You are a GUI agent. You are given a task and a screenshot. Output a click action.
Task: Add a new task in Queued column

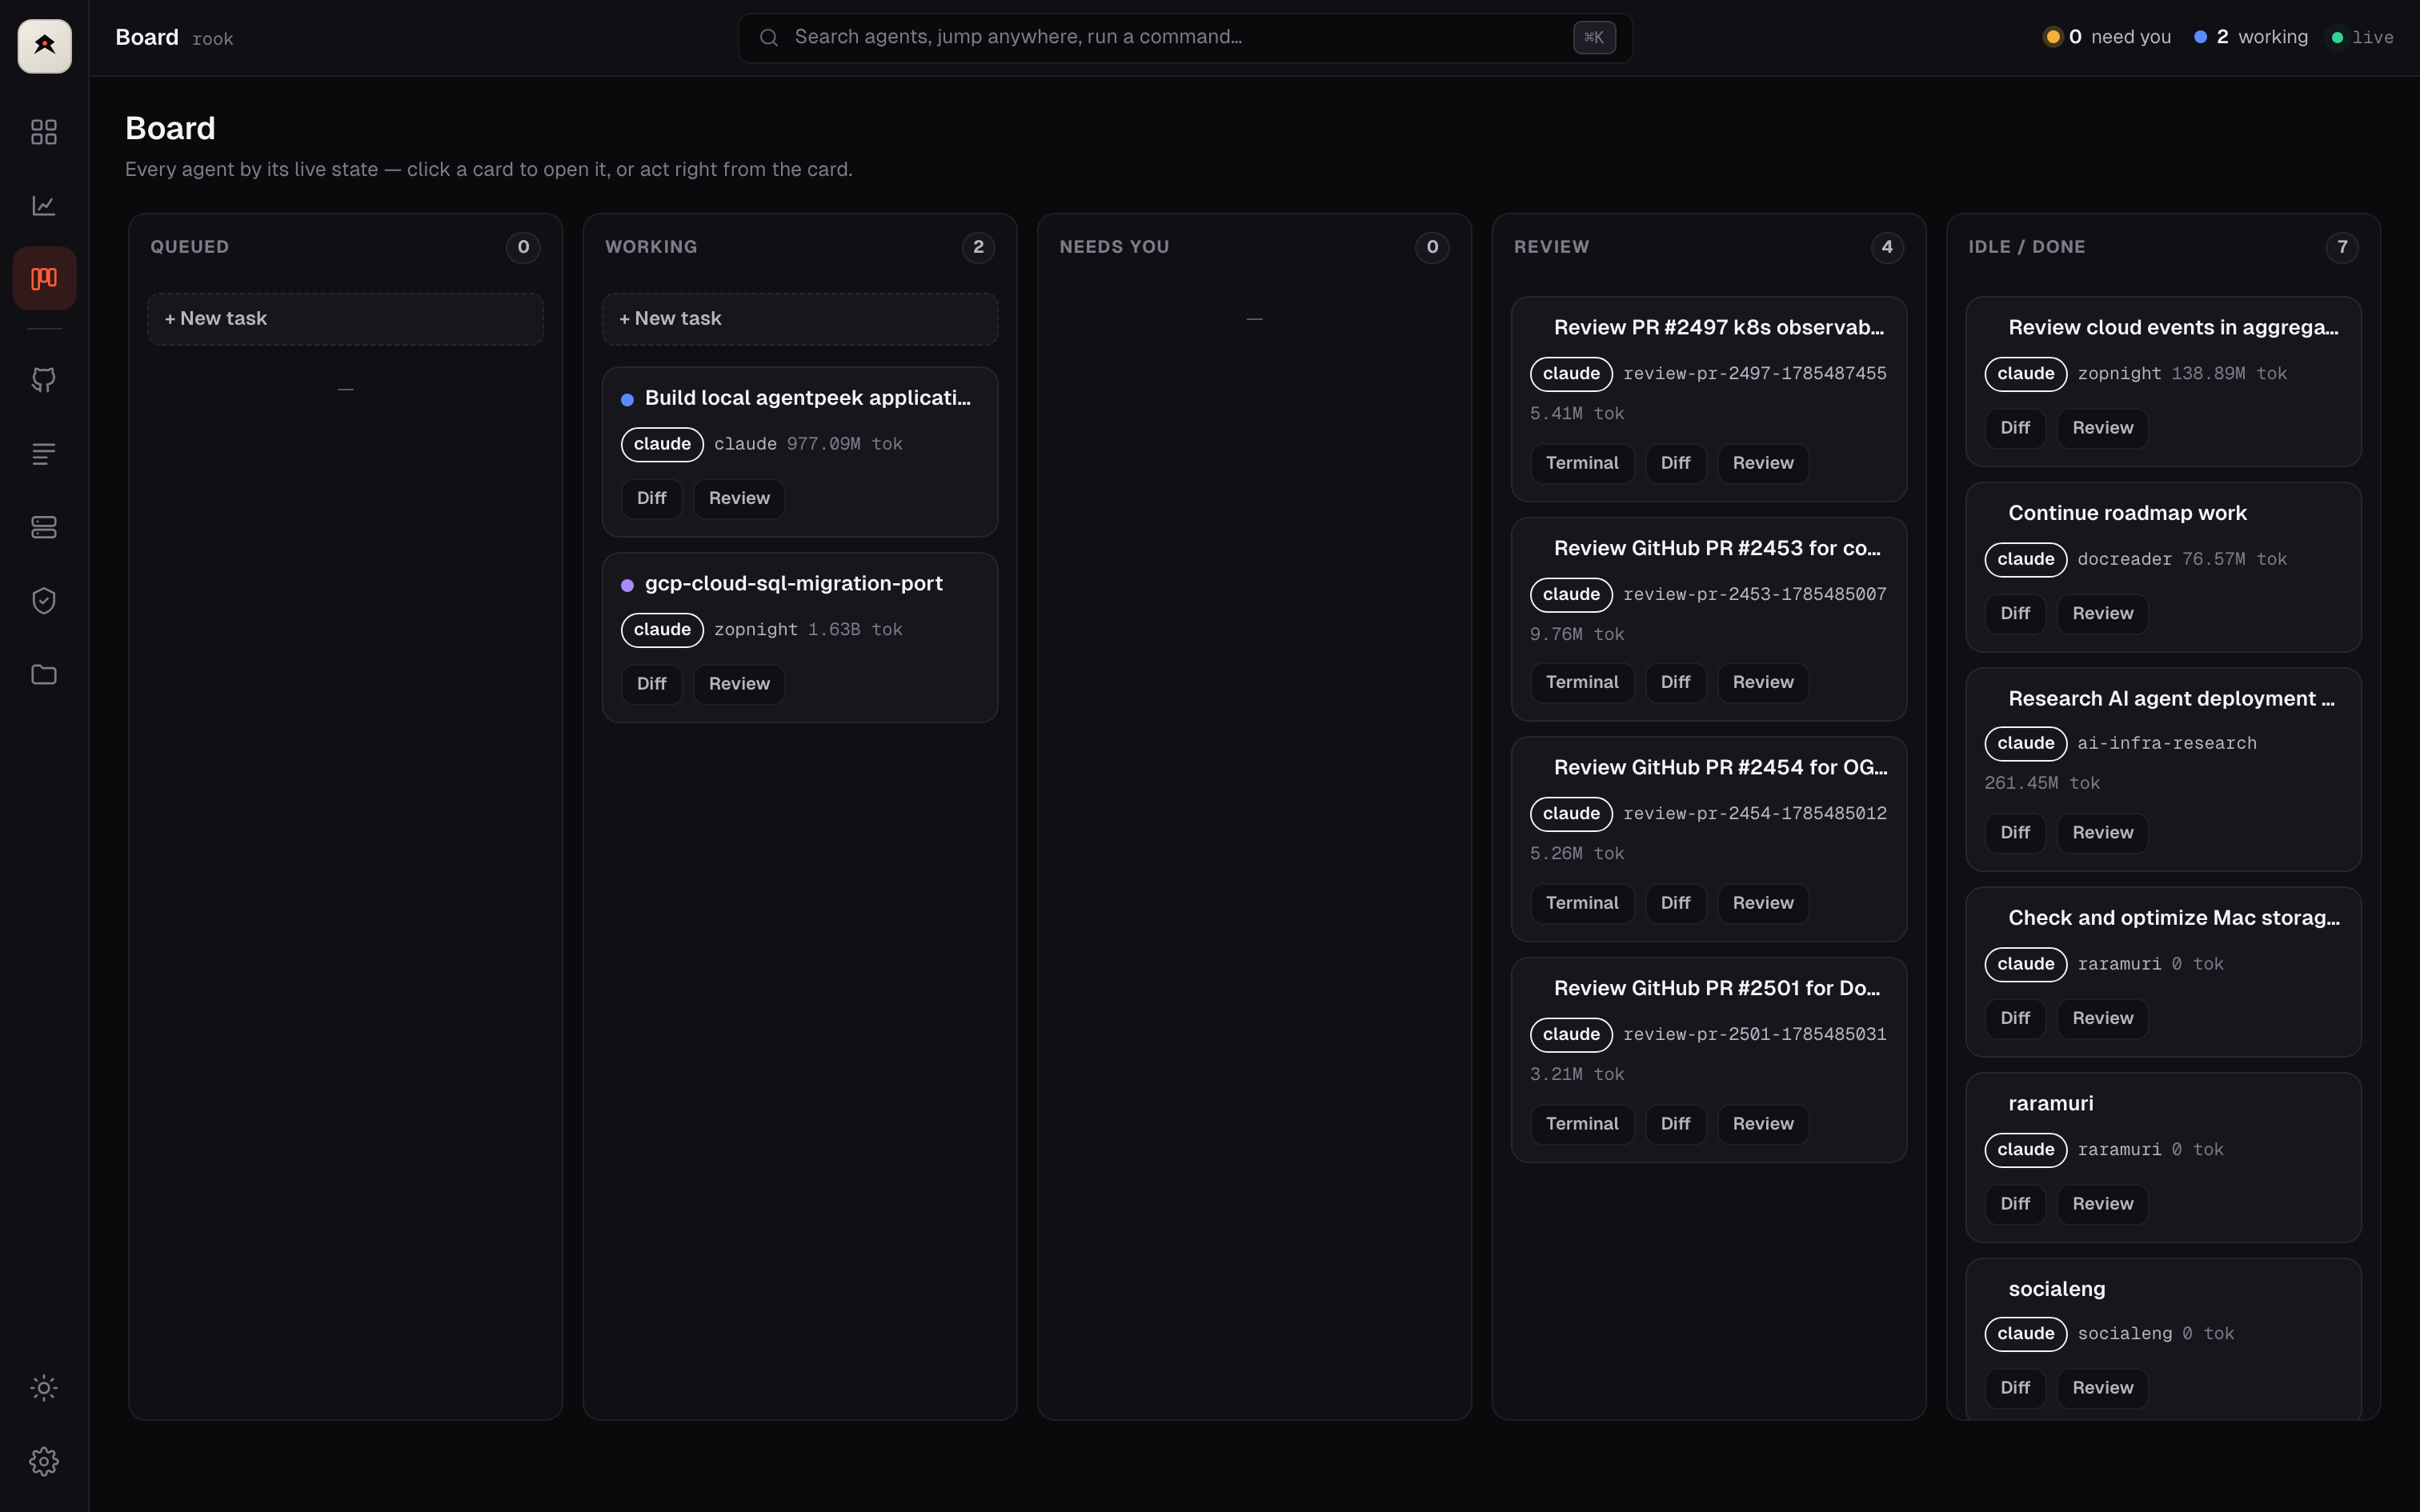pos(345,319)
